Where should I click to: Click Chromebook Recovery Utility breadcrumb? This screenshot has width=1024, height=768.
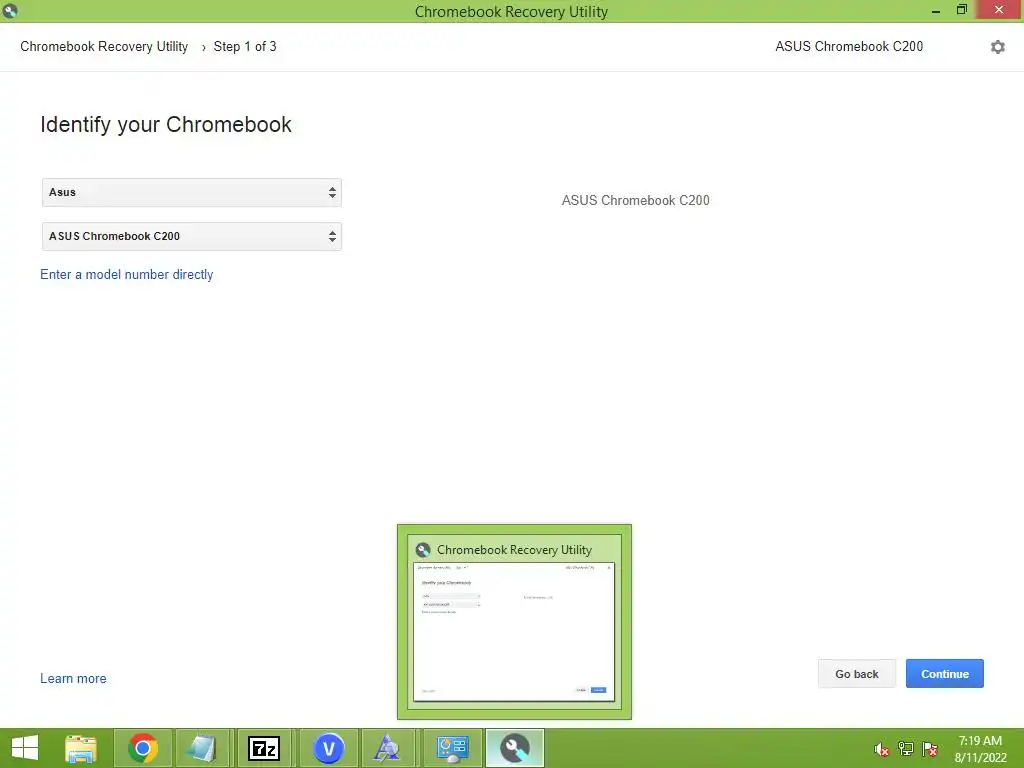pyautogui.click(x=104, y=46)
